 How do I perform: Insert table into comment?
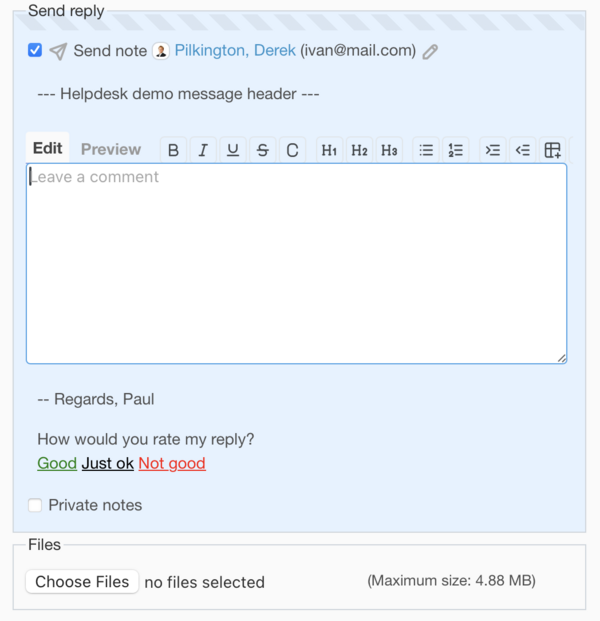(552, 150)
